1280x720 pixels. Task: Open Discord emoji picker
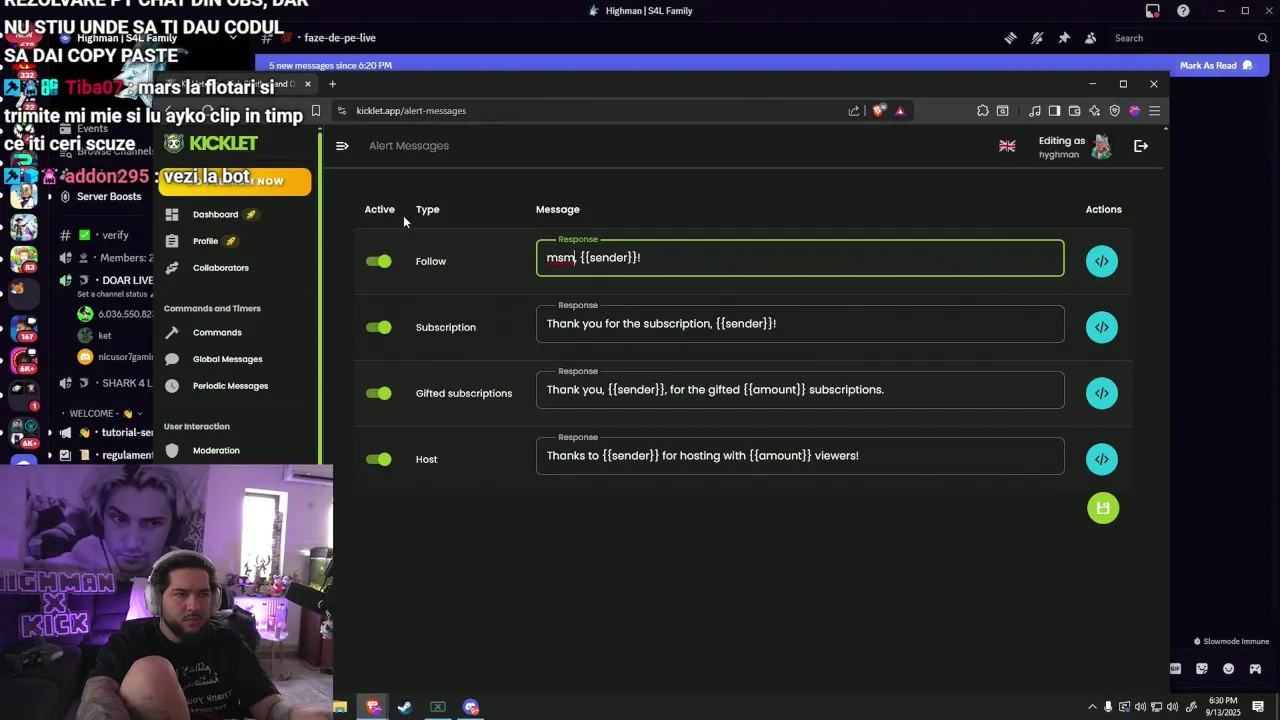click(x=1228, y=669)
